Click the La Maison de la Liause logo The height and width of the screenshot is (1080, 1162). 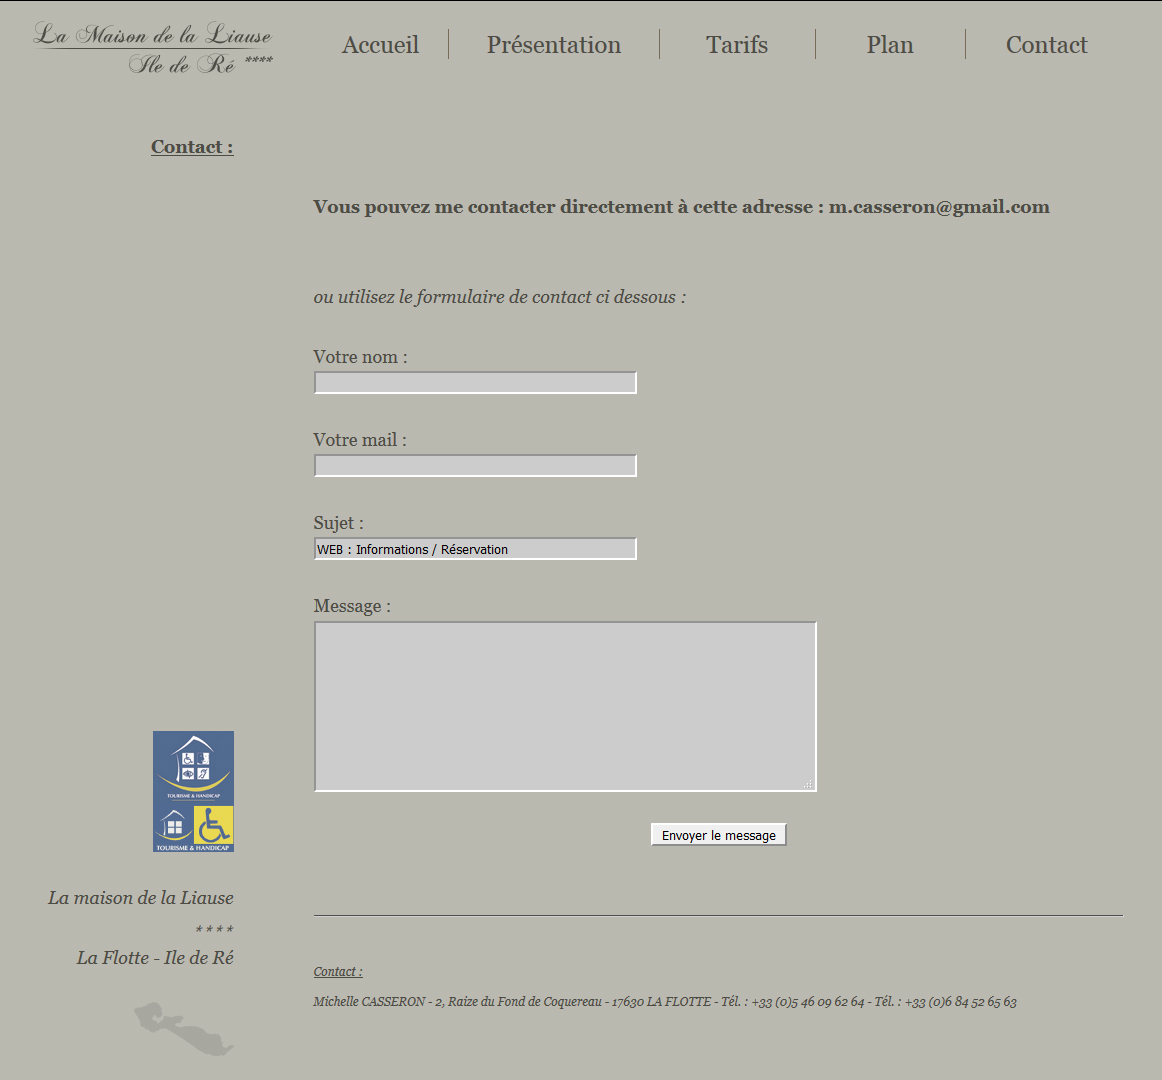pyautogui.click(x=153, y=48)
